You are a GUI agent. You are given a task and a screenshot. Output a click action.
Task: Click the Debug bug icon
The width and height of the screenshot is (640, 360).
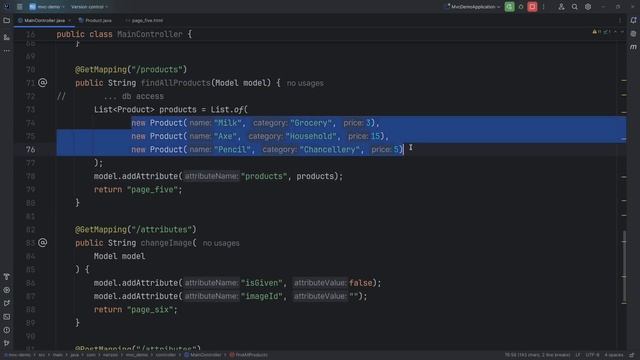point(521,7)
